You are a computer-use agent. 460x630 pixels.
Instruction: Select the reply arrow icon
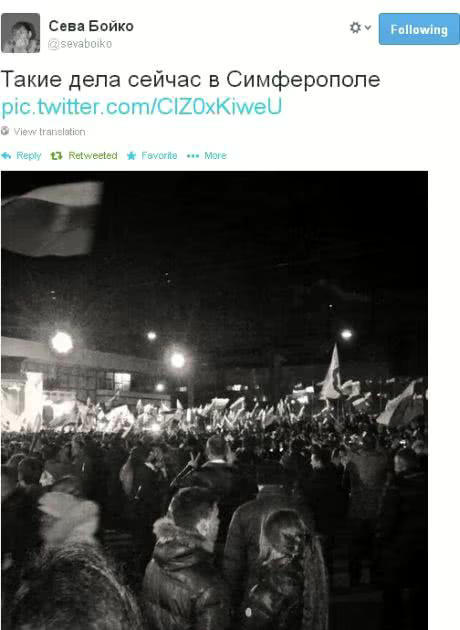click(x=6, y=155)
